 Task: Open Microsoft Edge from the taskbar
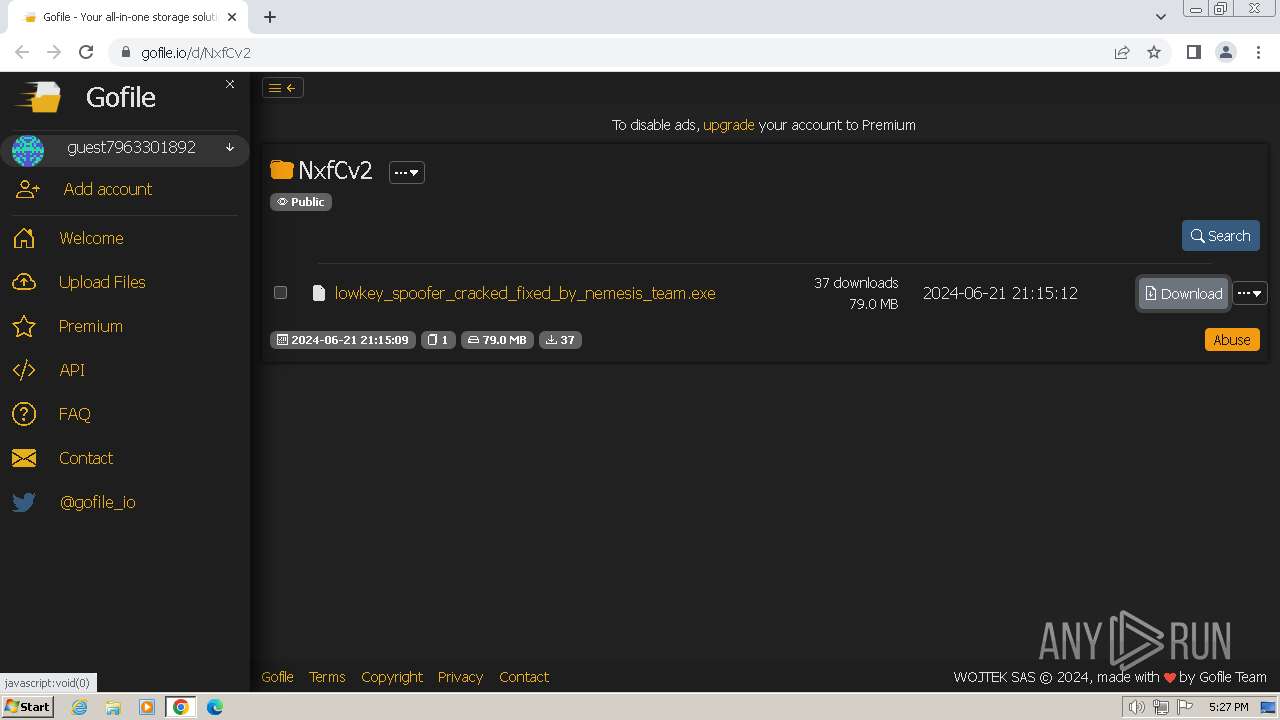215,707
